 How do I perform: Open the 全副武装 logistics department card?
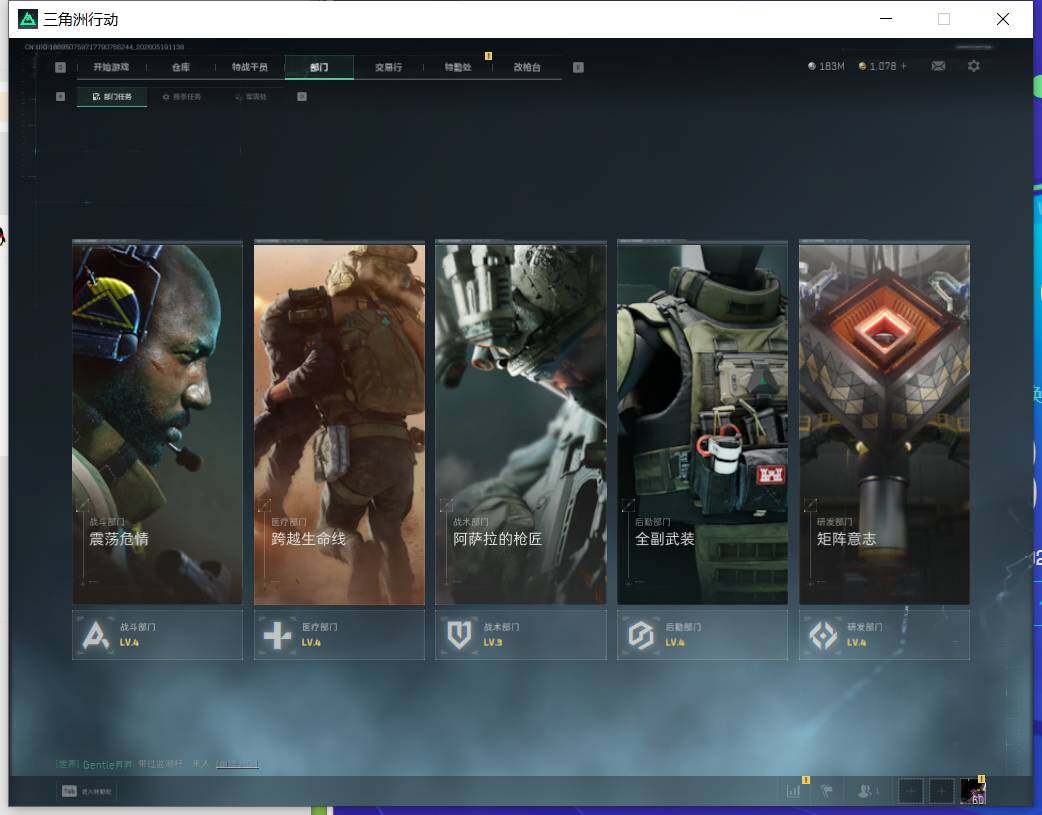pos(702,423)
